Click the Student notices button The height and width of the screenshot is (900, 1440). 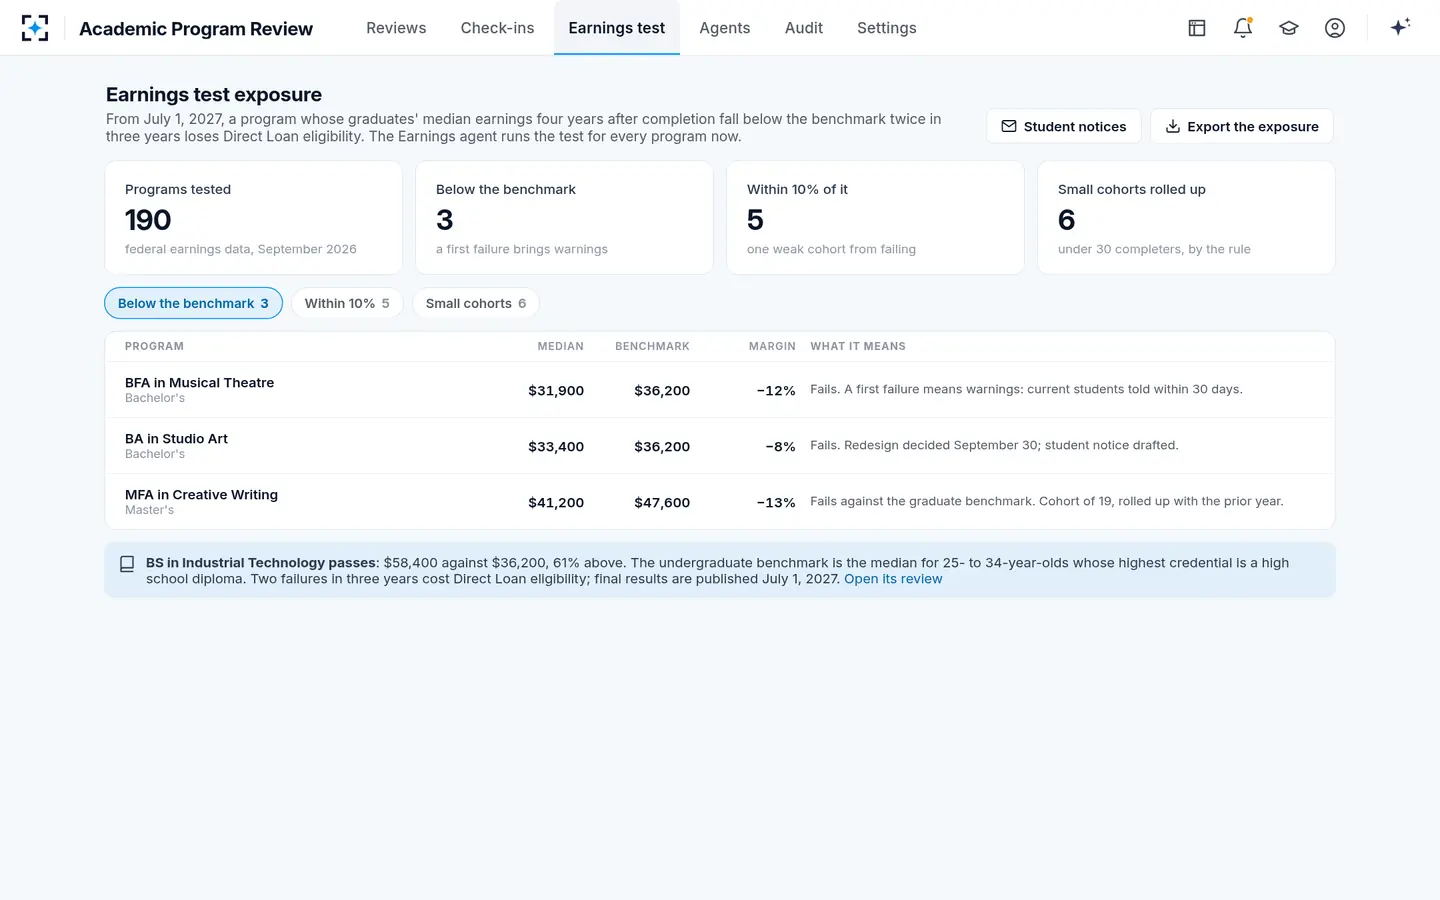tap(1064, 126)
